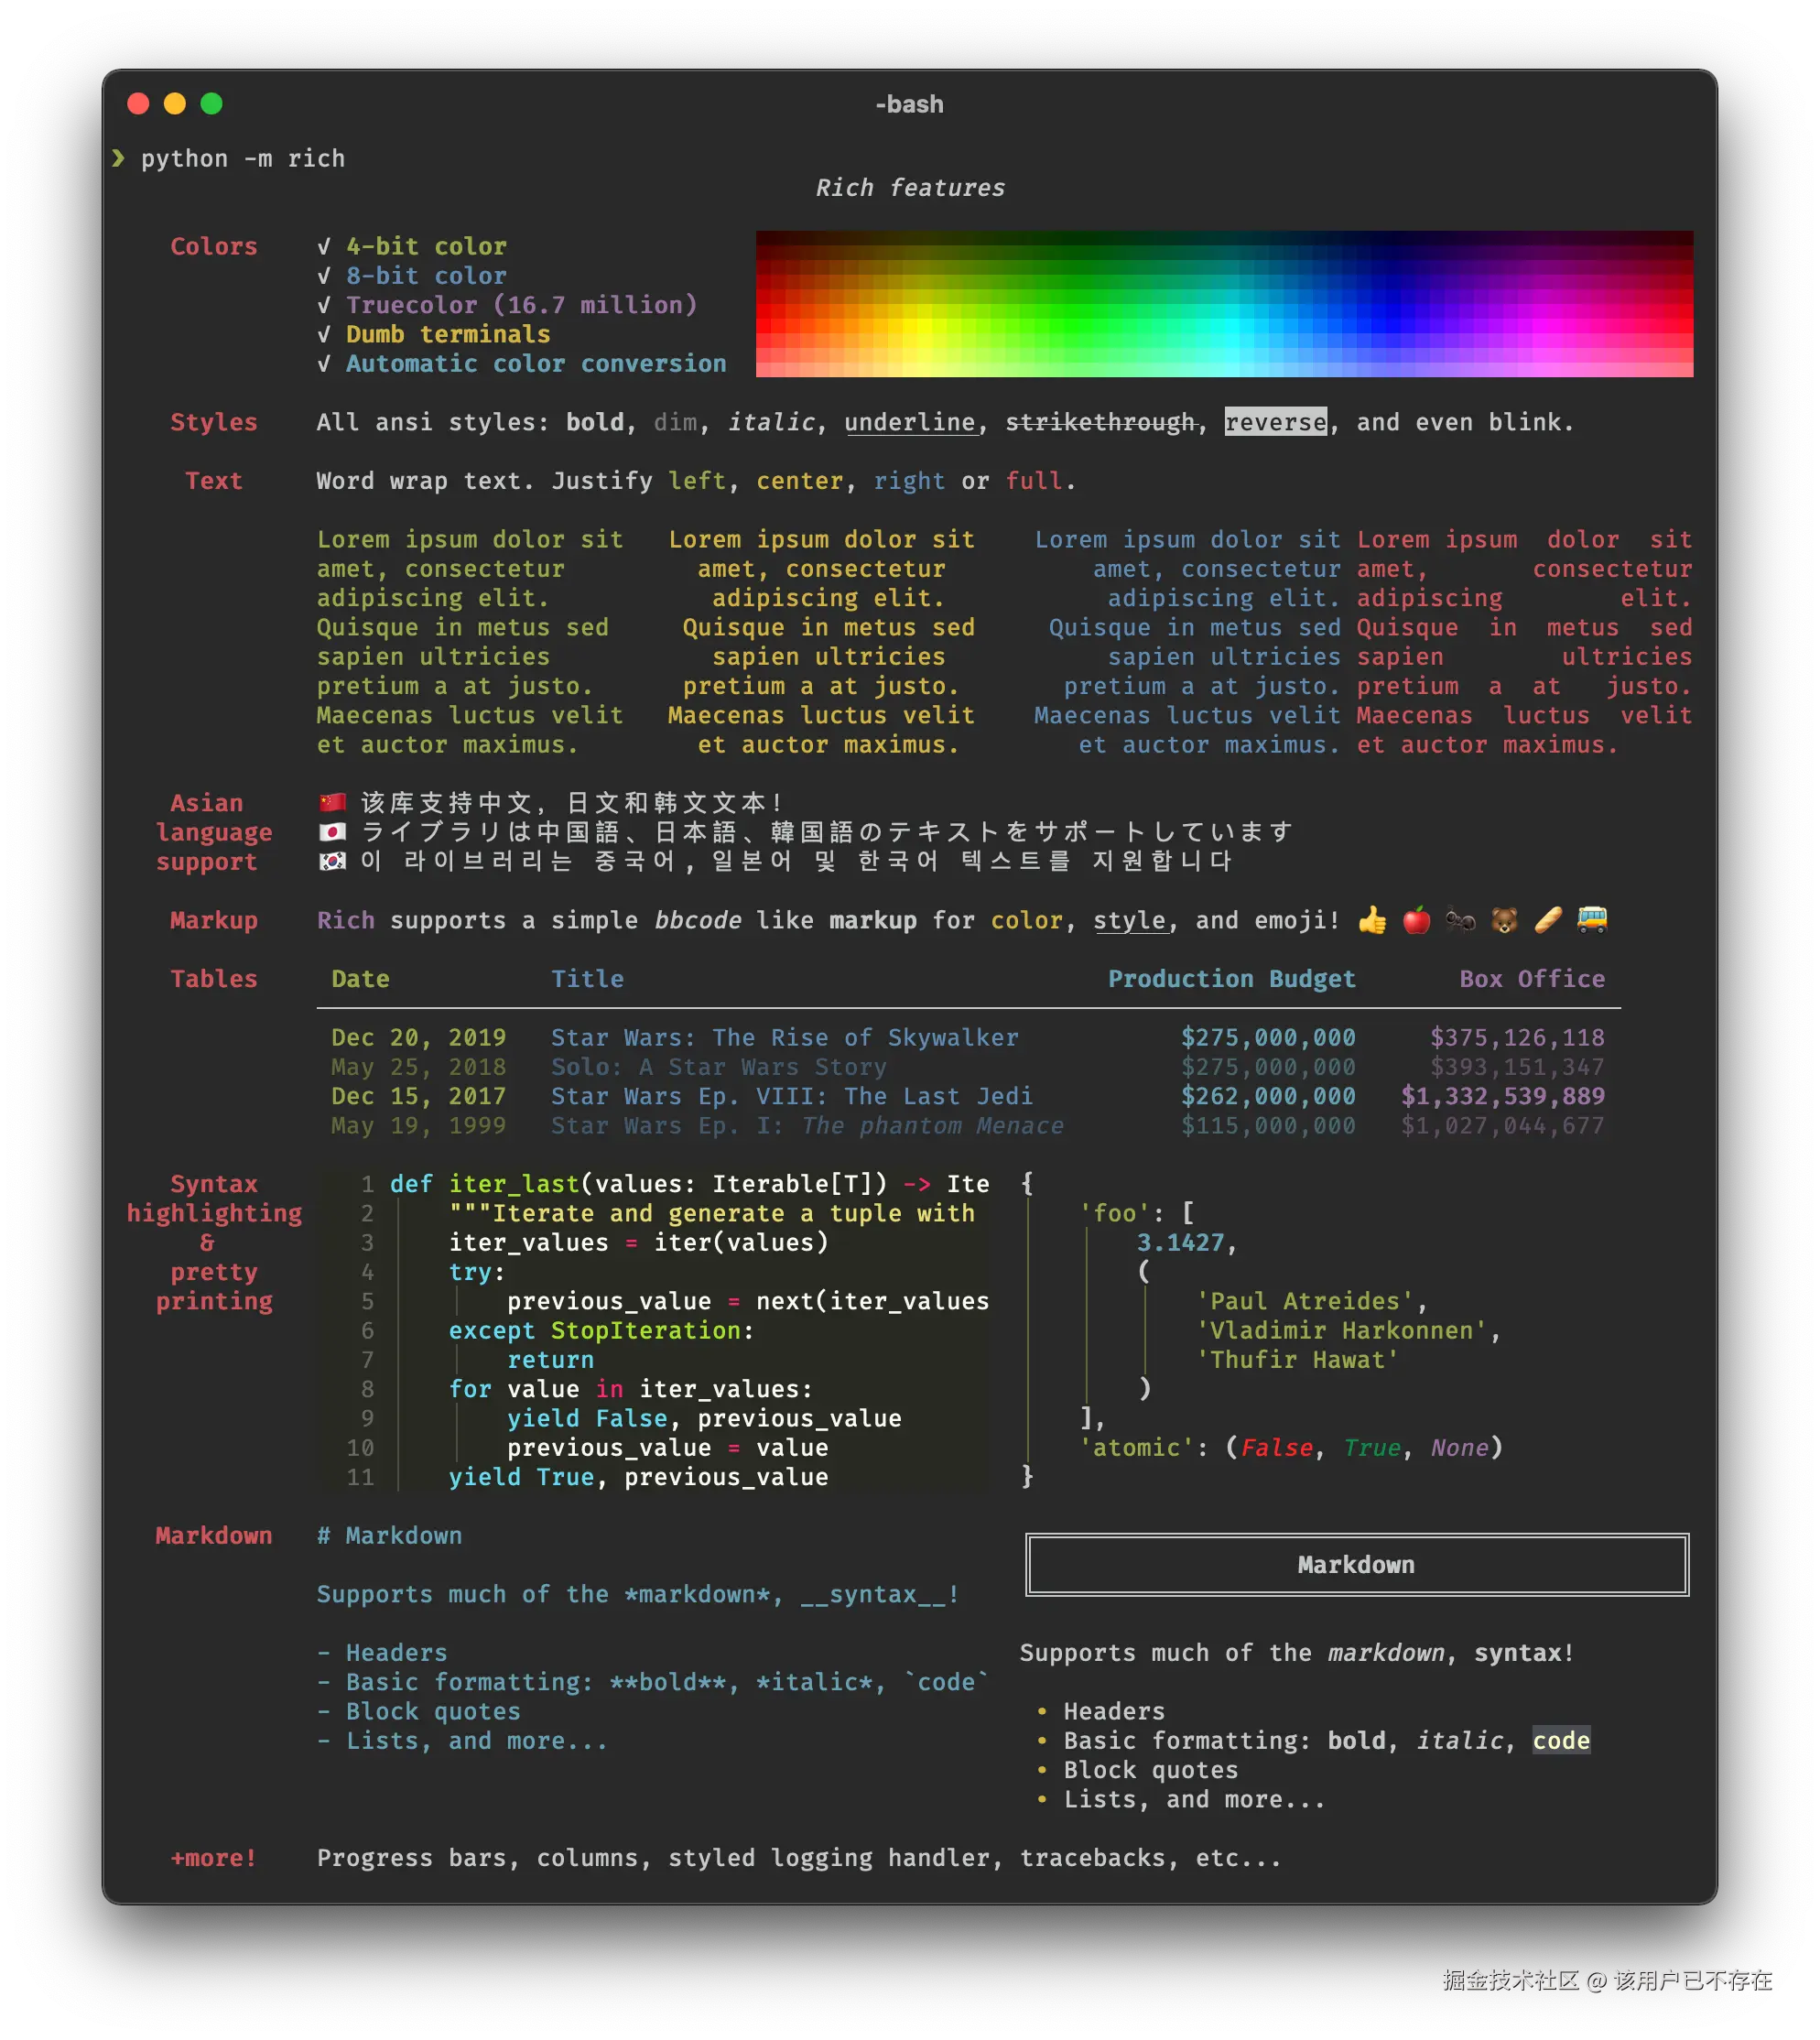Image resolution: width=1820 pixels, height=2040 pixels.
Task: Click the checkmark beside Dumb terminals
Action: pos(324,335)
